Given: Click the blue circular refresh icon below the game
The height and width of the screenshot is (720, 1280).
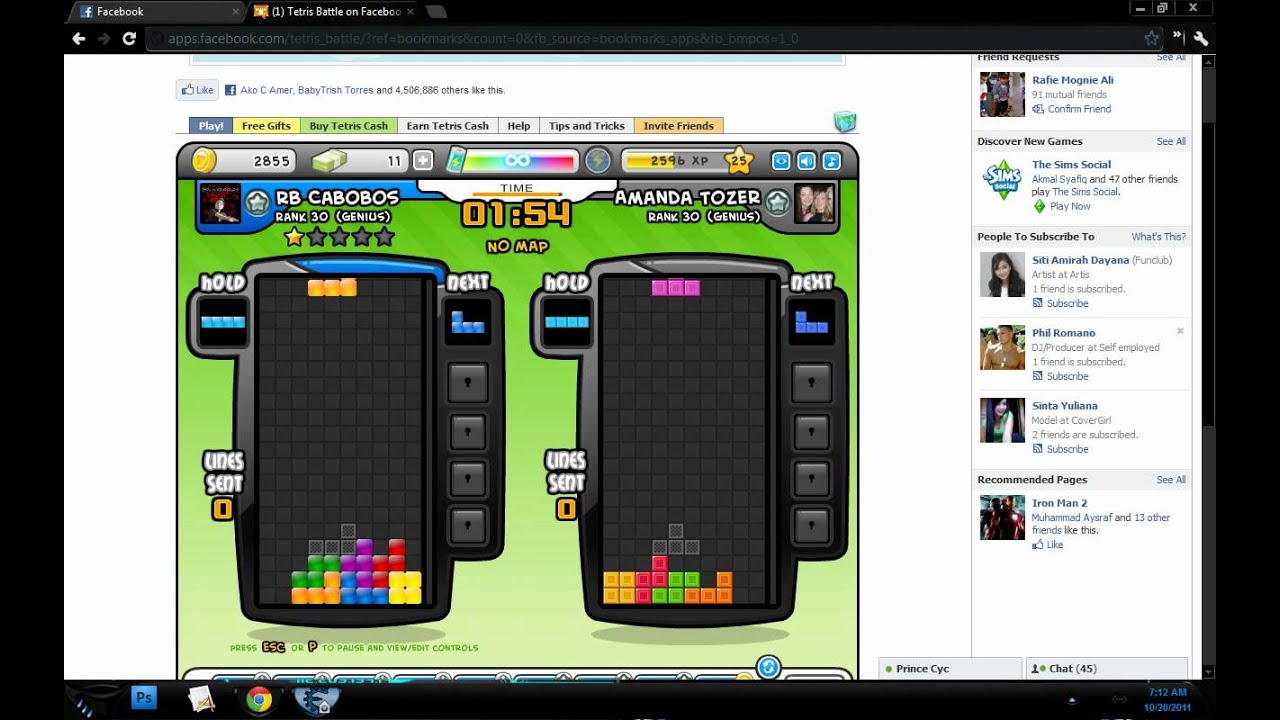Looking at the screenshot, I should click(768, 667).
